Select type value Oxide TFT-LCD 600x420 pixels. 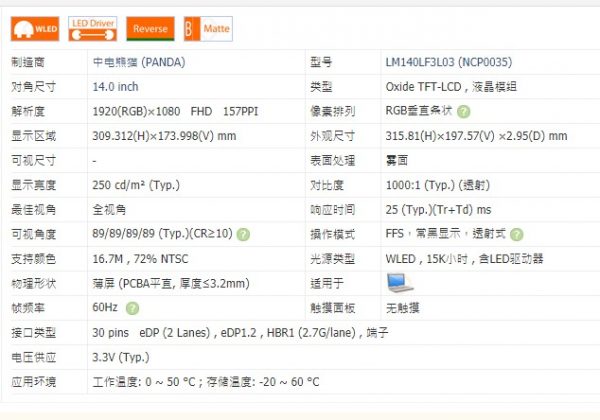pos(423,87)
